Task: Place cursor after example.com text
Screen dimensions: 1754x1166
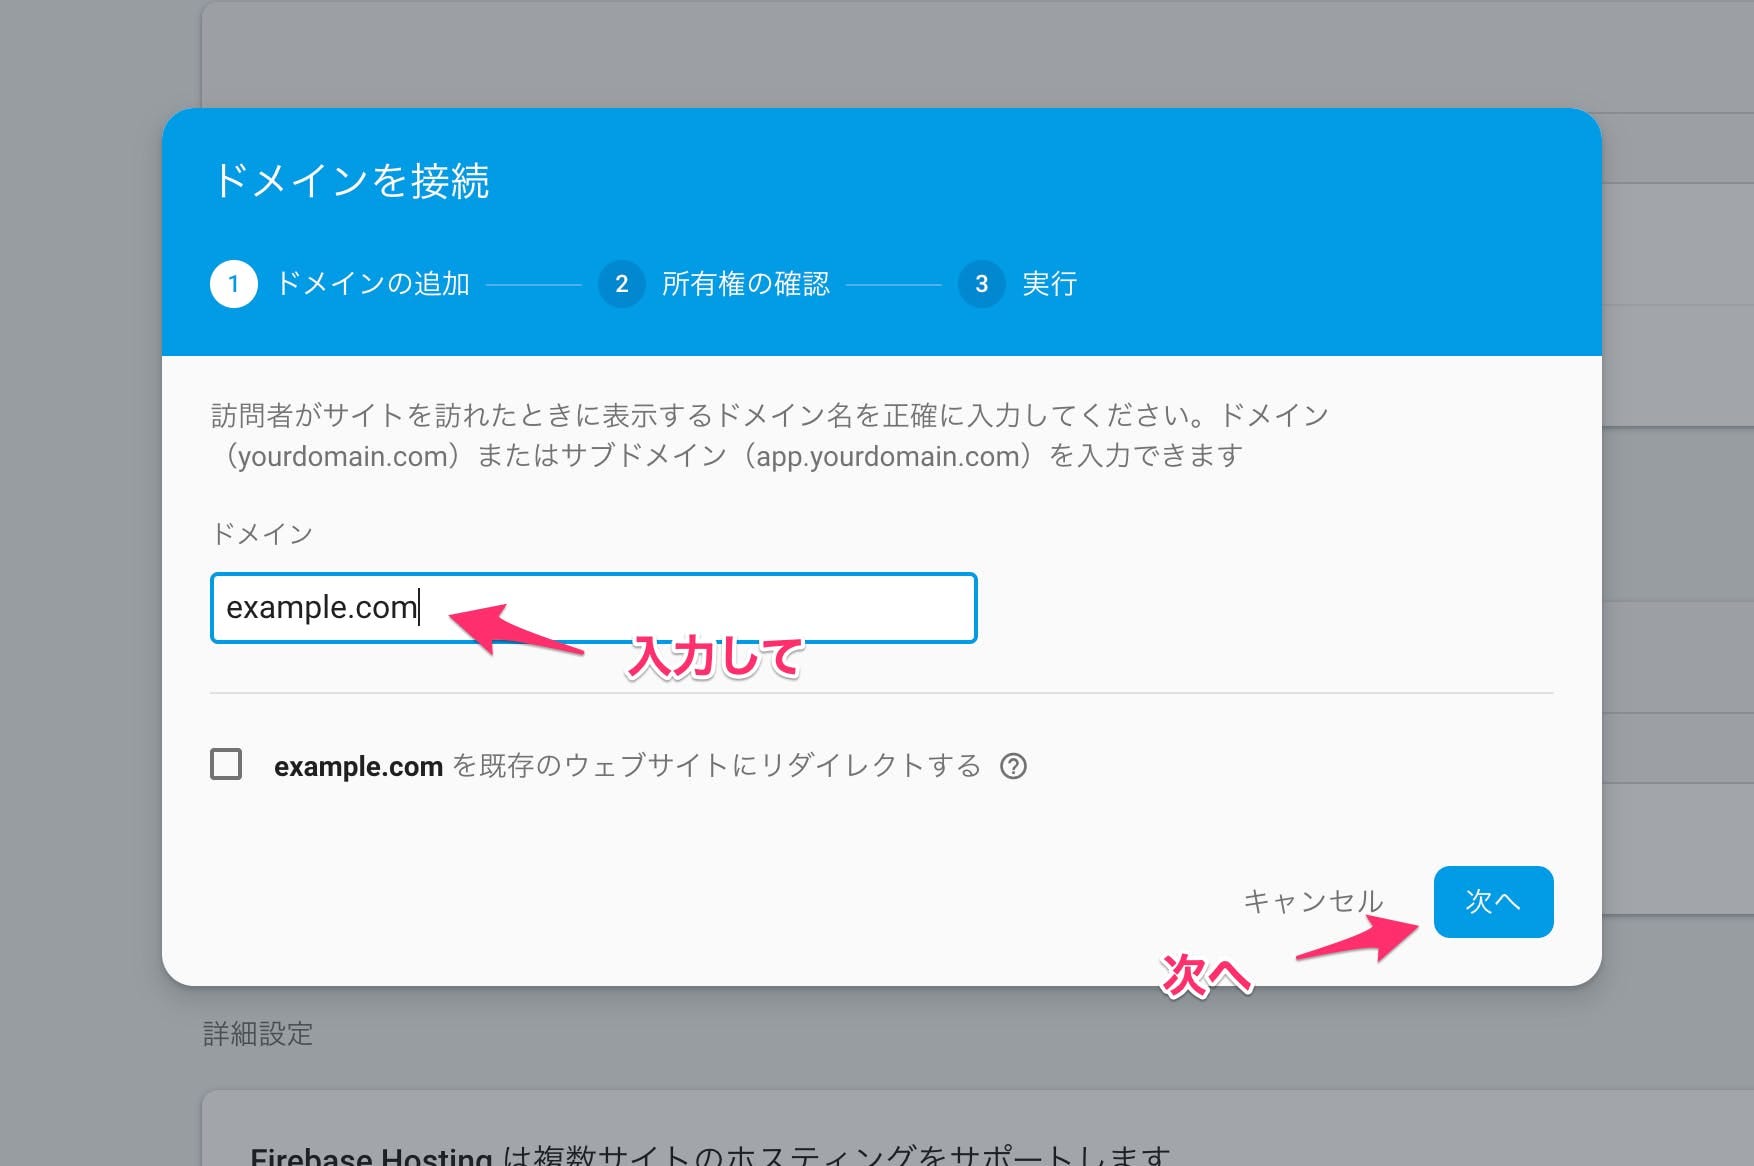Action: click(420, 608)
